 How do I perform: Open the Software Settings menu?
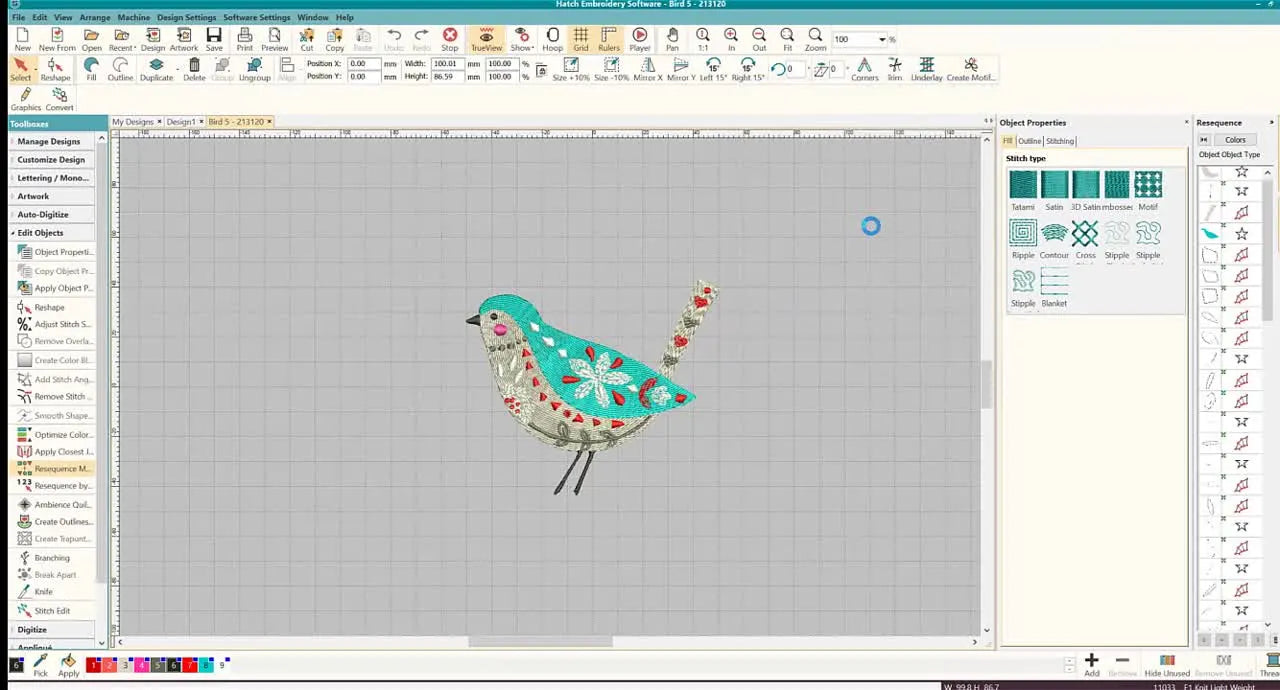coord(256,17)
